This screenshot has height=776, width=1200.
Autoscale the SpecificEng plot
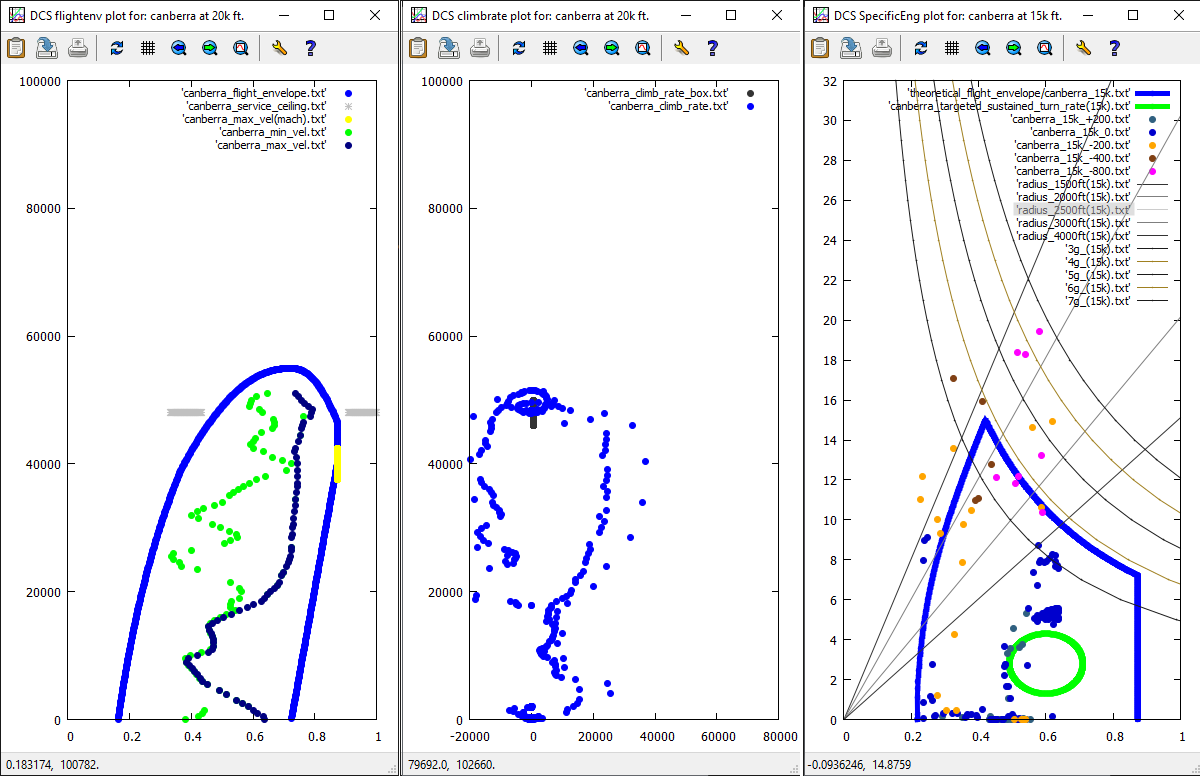click(1044, 48)
